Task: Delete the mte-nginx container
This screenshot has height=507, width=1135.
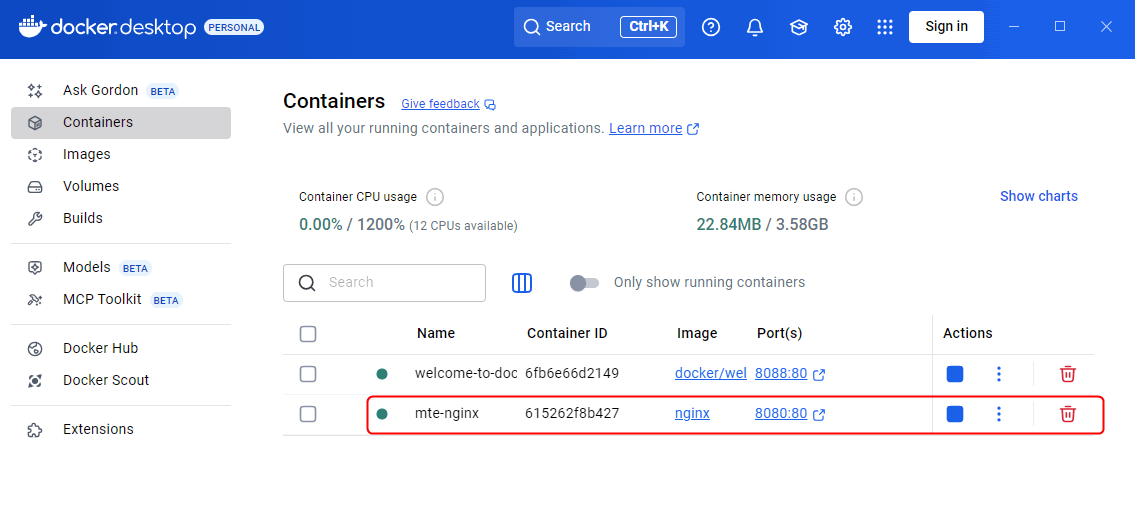Action: click(1067, 414)
